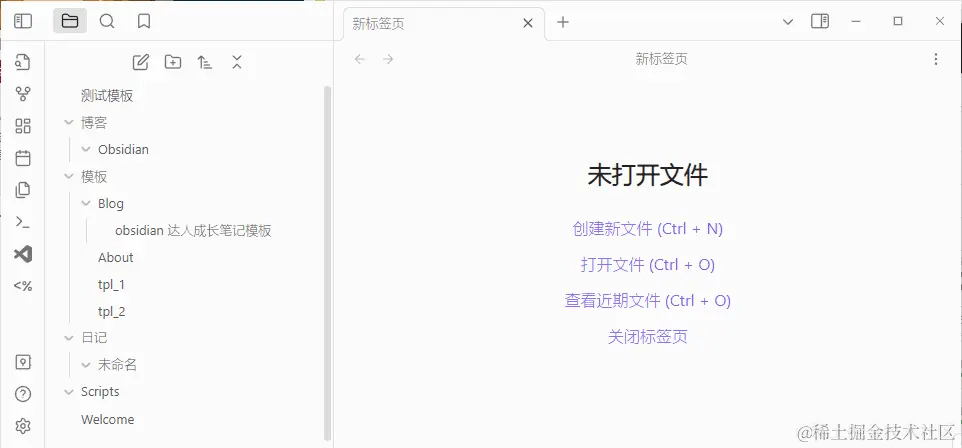
Task: Collapse the 未命名 folder
Action: pyautogui.click(x=86, y=365)
